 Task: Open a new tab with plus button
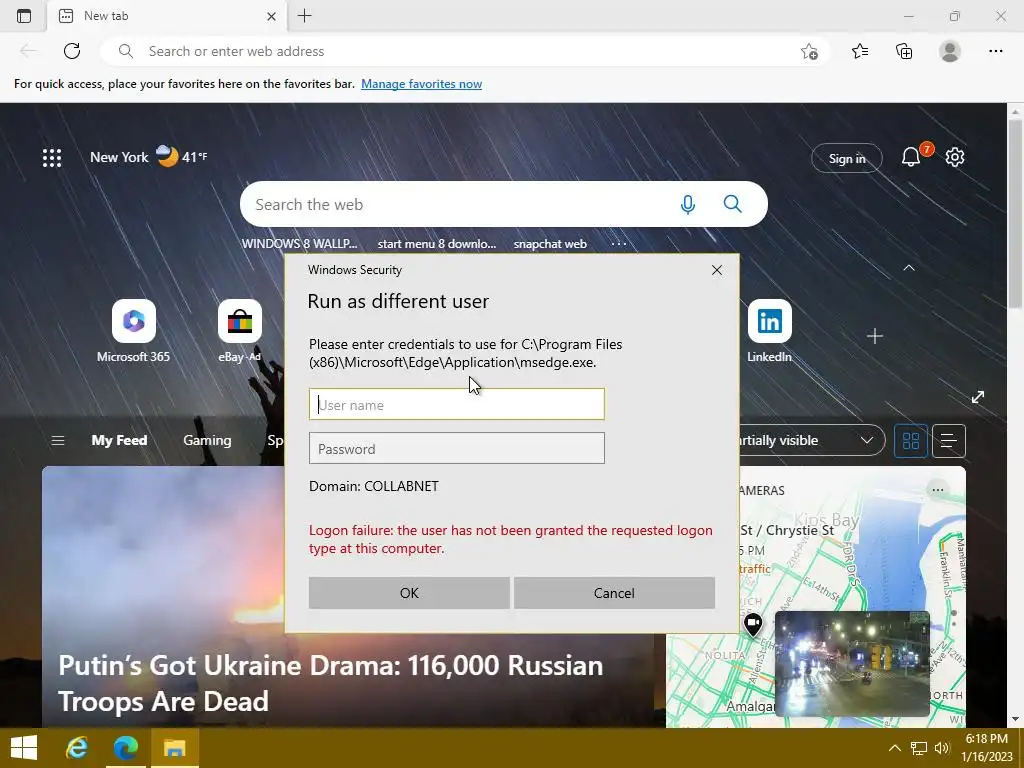[x=304, y=16]
